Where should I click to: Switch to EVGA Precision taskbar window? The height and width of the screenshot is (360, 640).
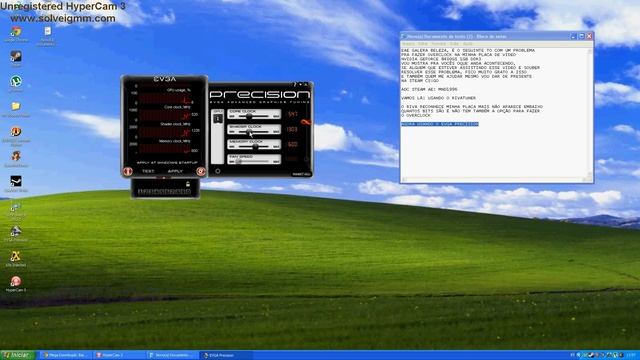(225, 355)
